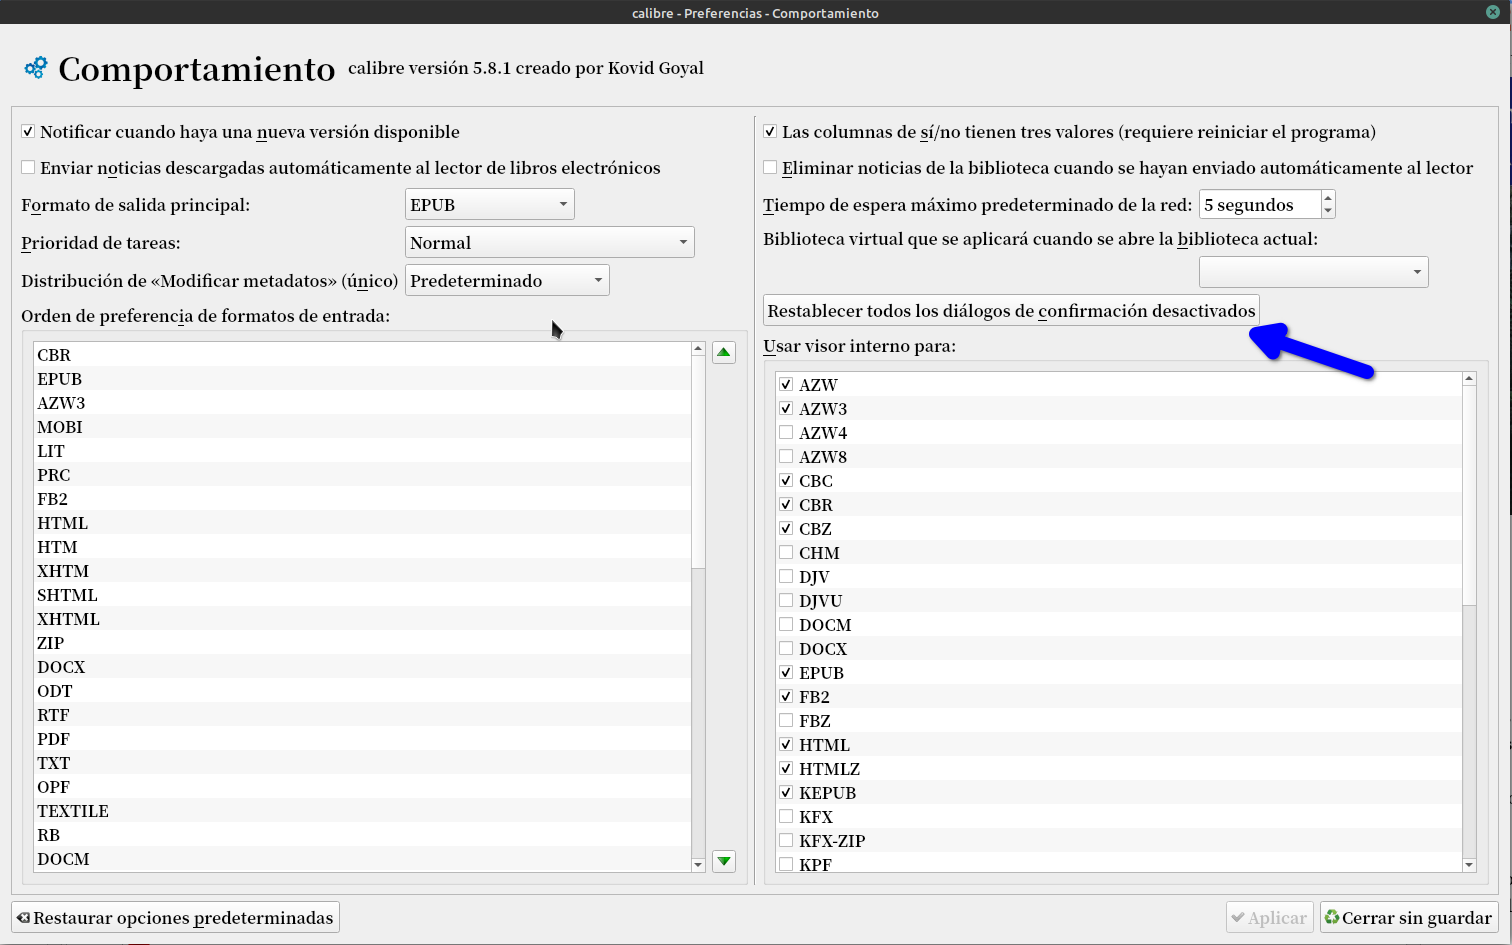Select PRC in input format list
Viewport: 1512px width, 945px height.
(362, 475)
